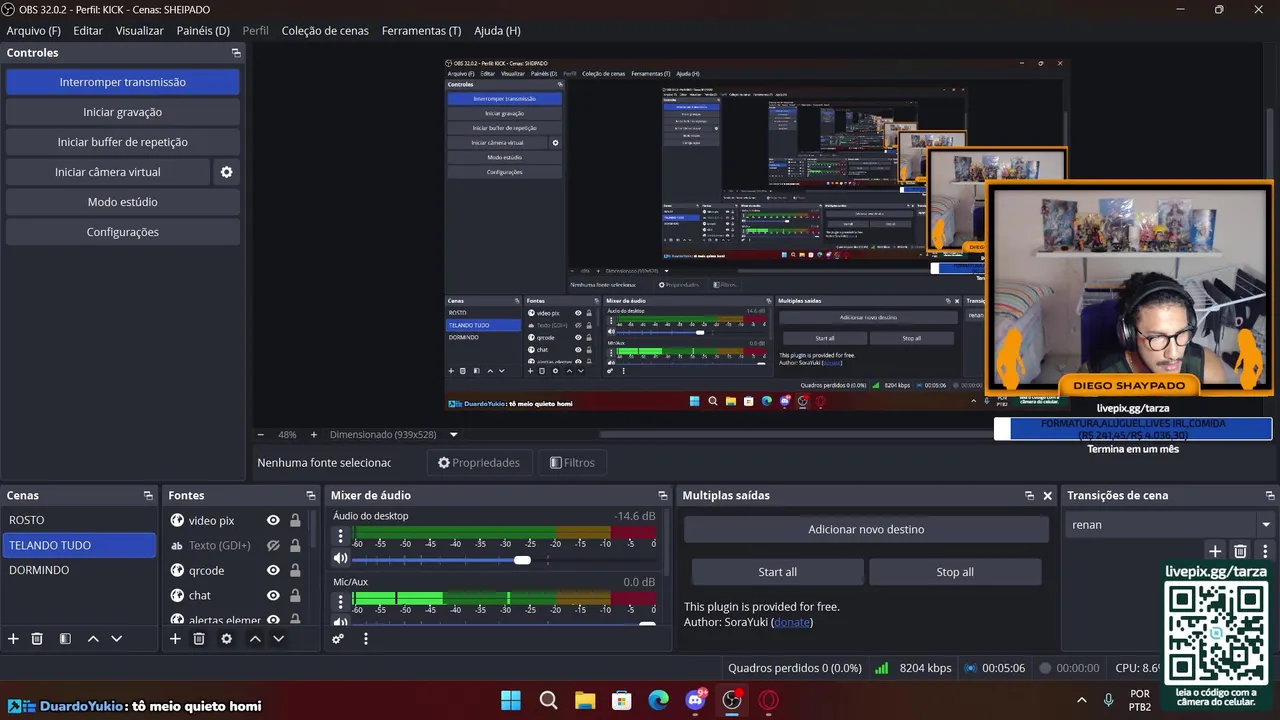
Task: Add a new scene transition
Action: [x=1215, y=551]
